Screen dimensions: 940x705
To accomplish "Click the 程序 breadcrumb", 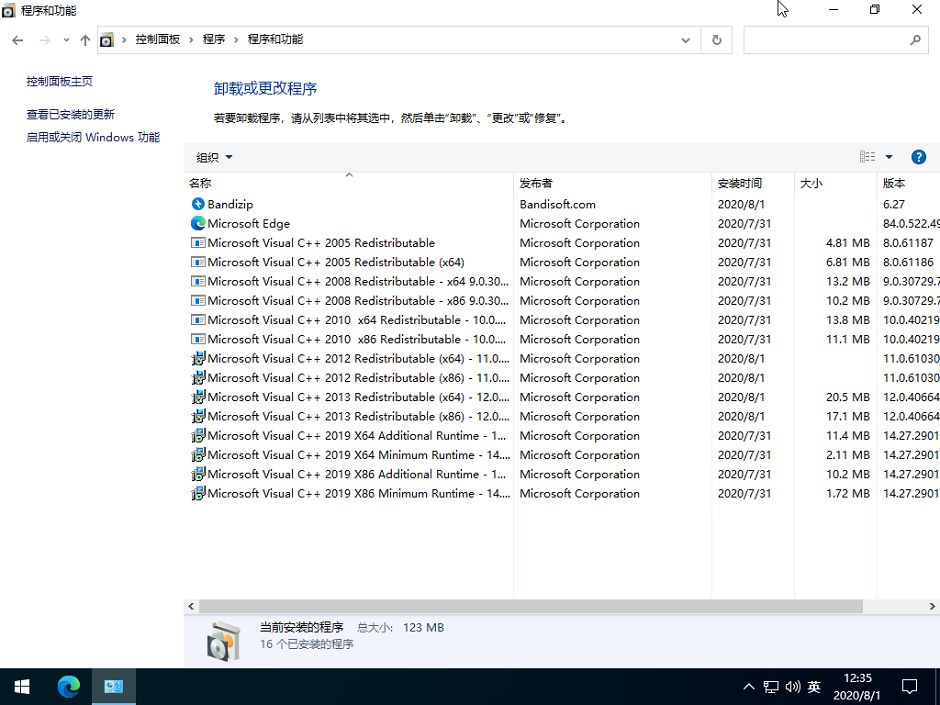I will 214,40.
